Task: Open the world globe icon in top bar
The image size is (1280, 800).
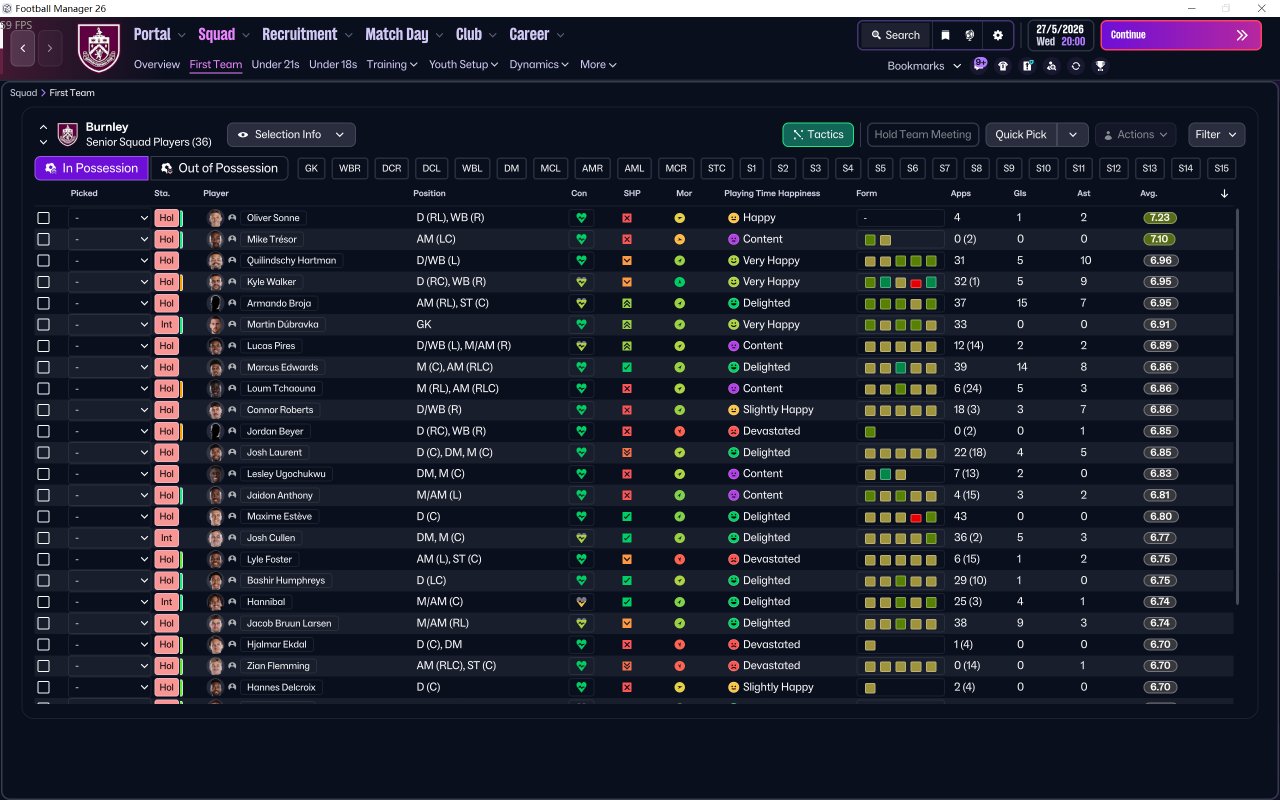Action: pyautogui.click(x=970, y=35)
